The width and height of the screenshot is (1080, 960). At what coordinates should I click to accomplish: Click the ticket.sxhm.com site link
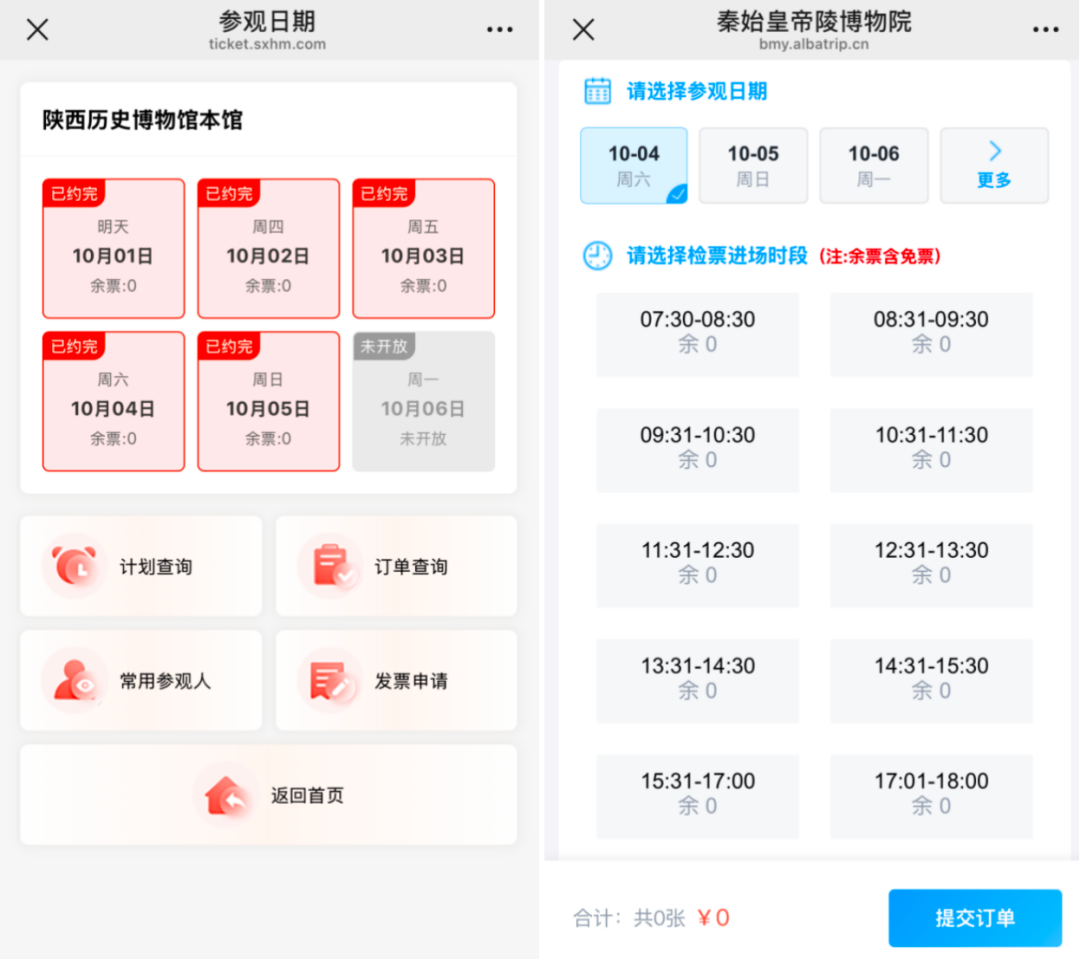[x=268, y=45]
